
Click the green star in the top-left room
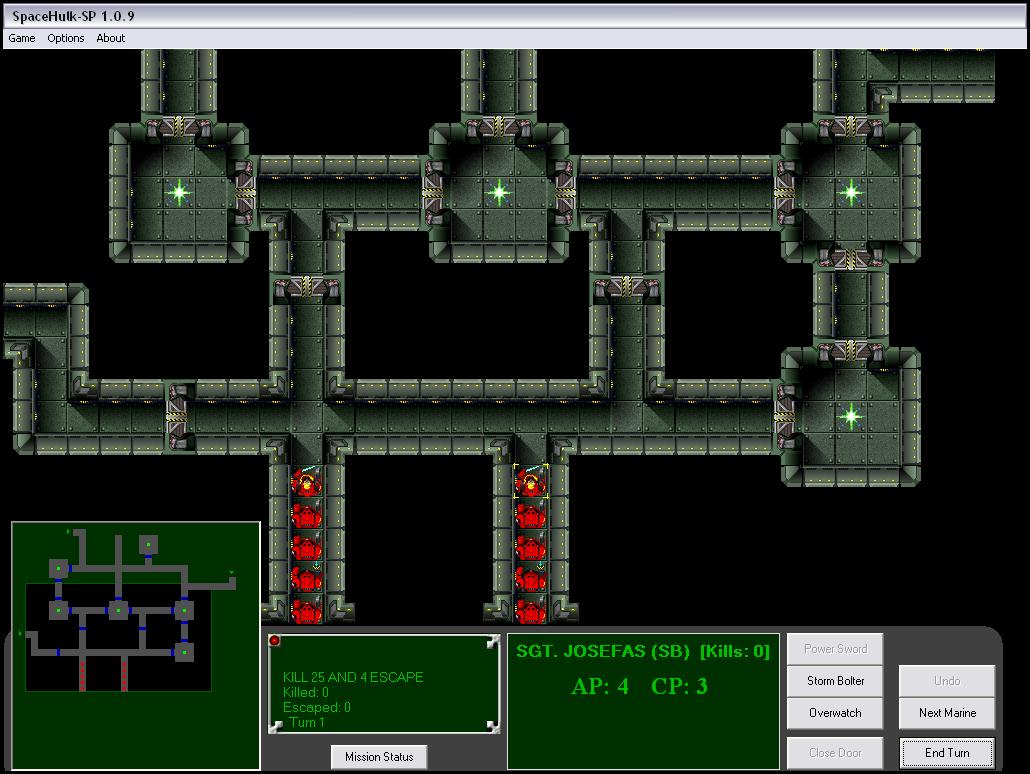[x=179, y=193]
